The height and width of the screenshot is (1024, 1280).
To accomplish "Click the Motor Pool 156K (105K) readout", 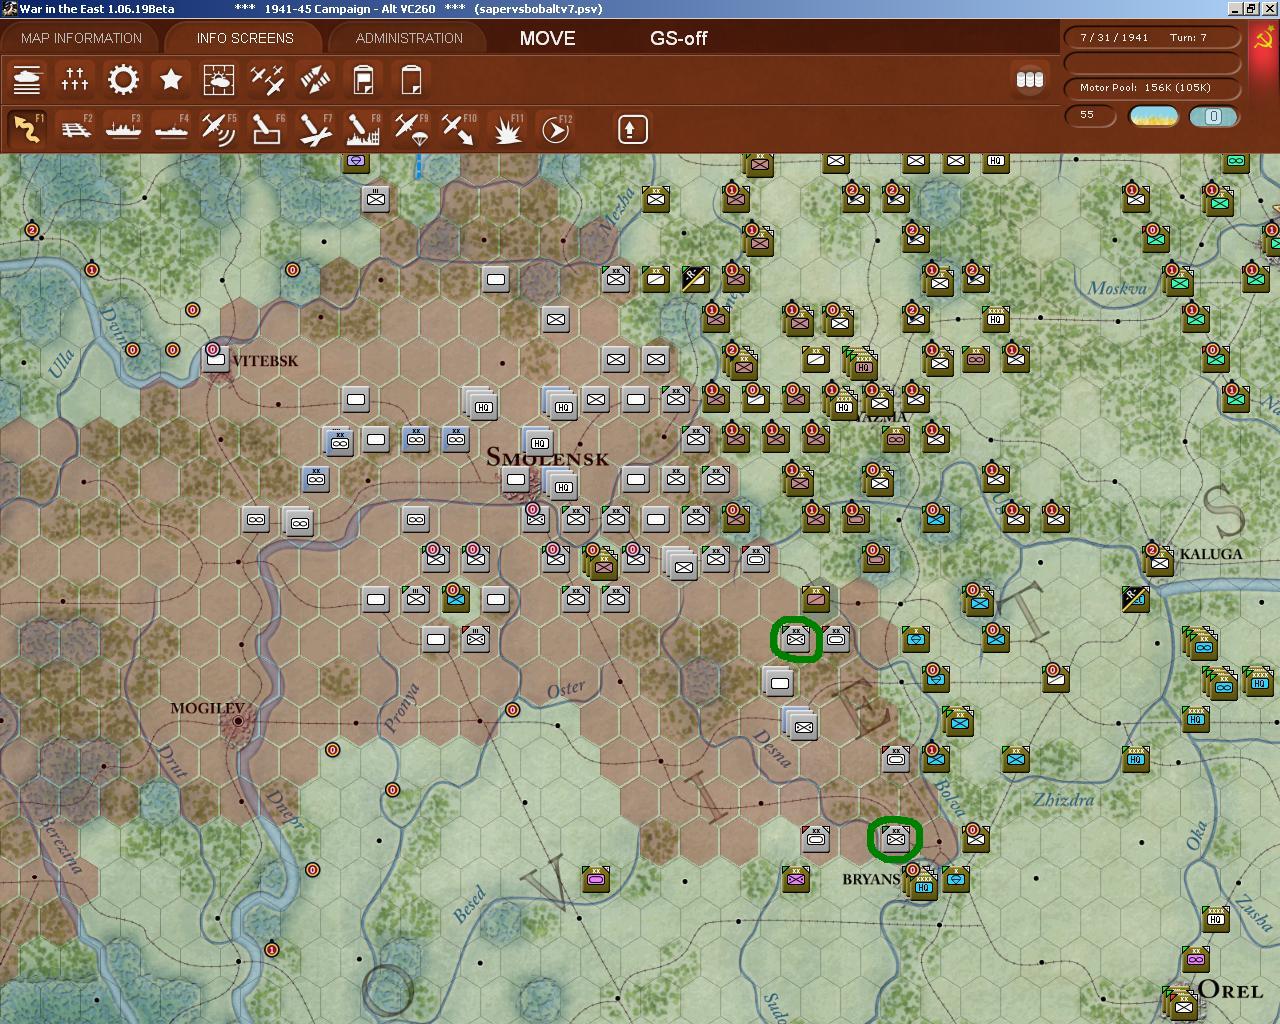I will (1152, 88).
